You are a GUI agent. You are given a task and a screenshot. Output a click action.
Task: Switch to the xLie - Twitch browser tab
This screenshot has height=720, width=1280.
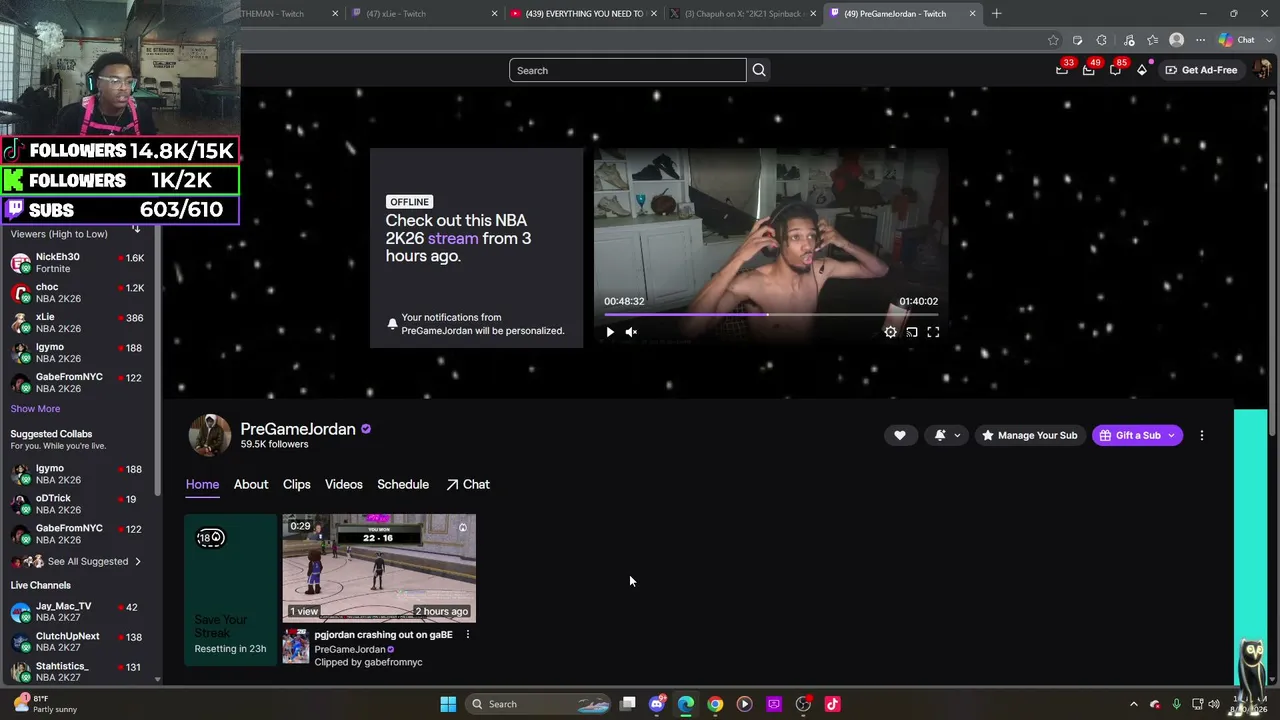coord(423,14)
